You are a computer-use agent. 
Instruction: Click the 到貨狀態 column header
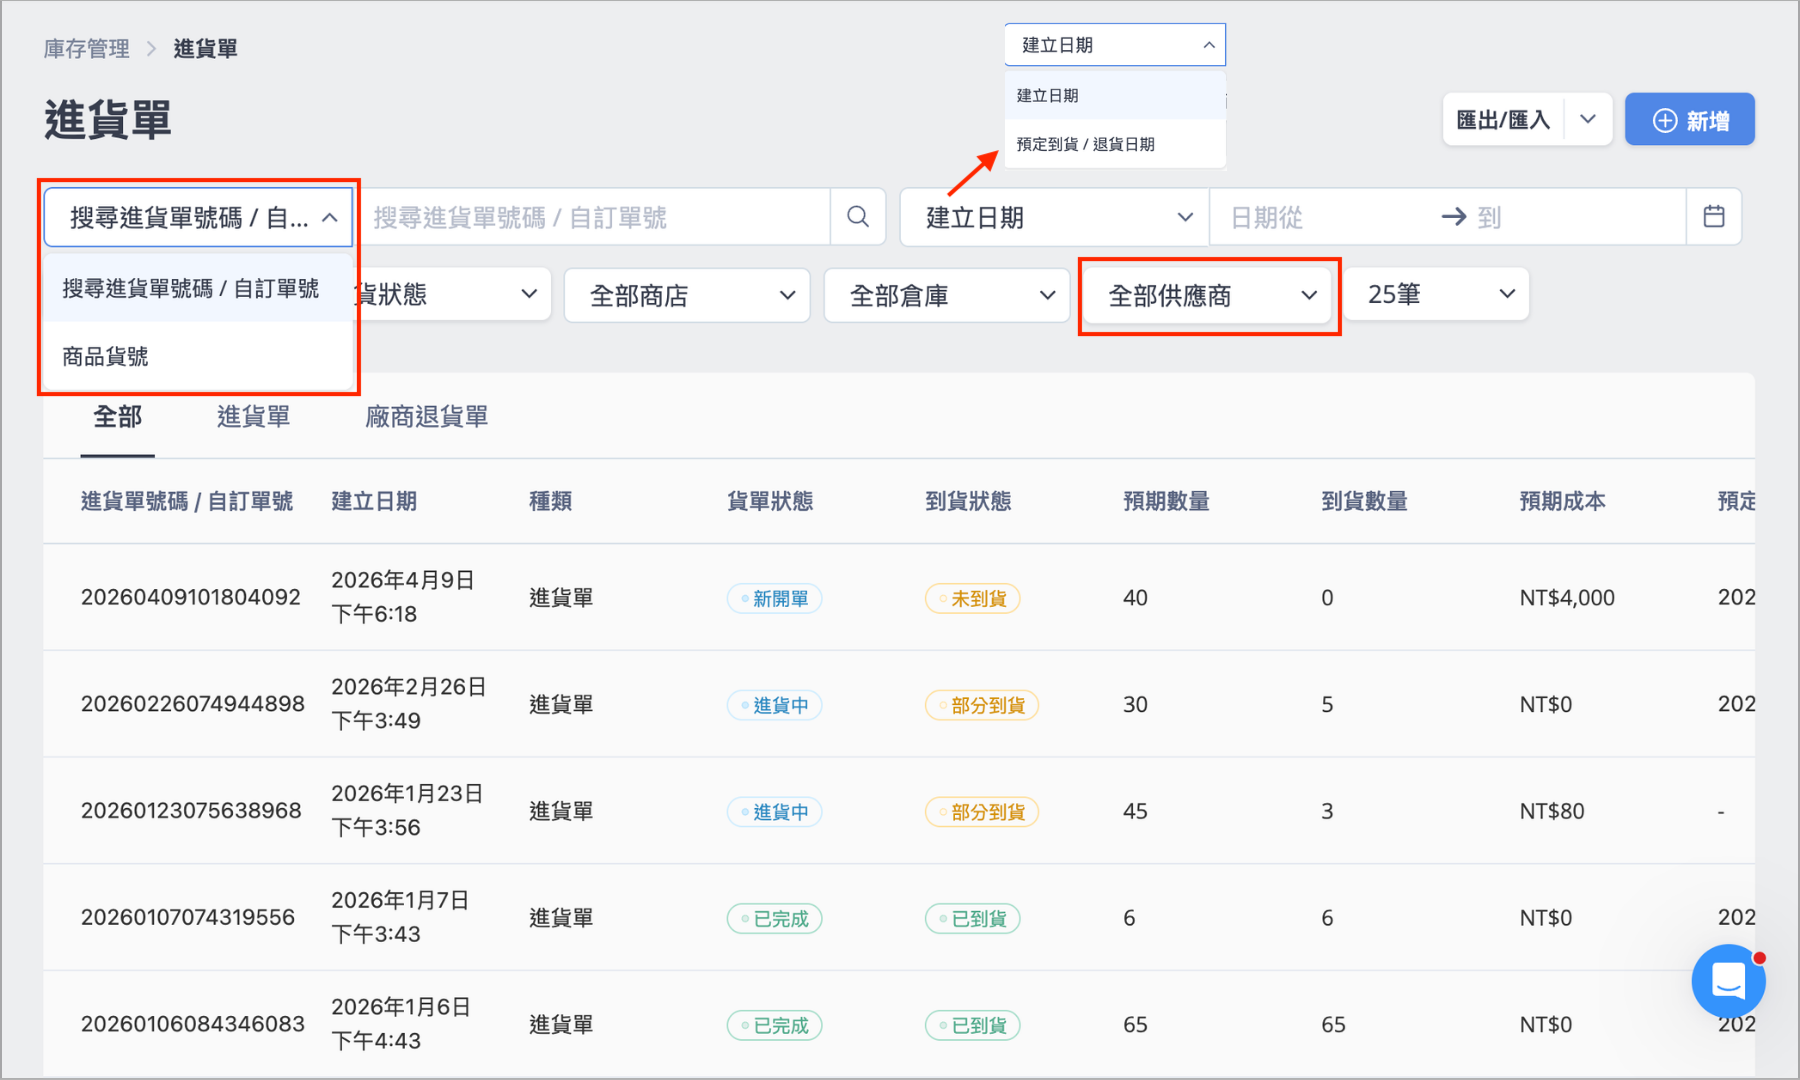968,501
